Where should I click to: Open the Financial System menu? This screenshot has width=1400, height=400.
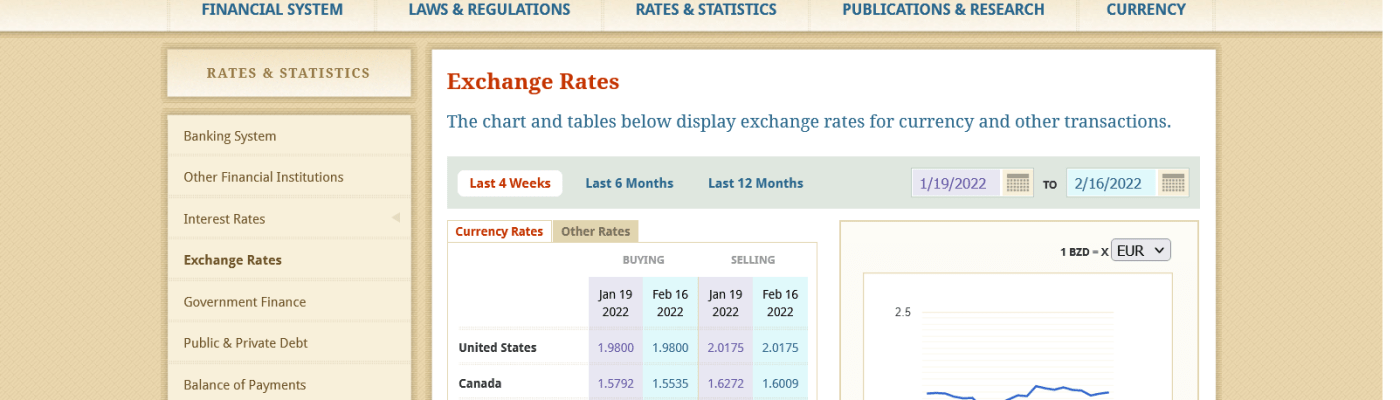(272, 10)
